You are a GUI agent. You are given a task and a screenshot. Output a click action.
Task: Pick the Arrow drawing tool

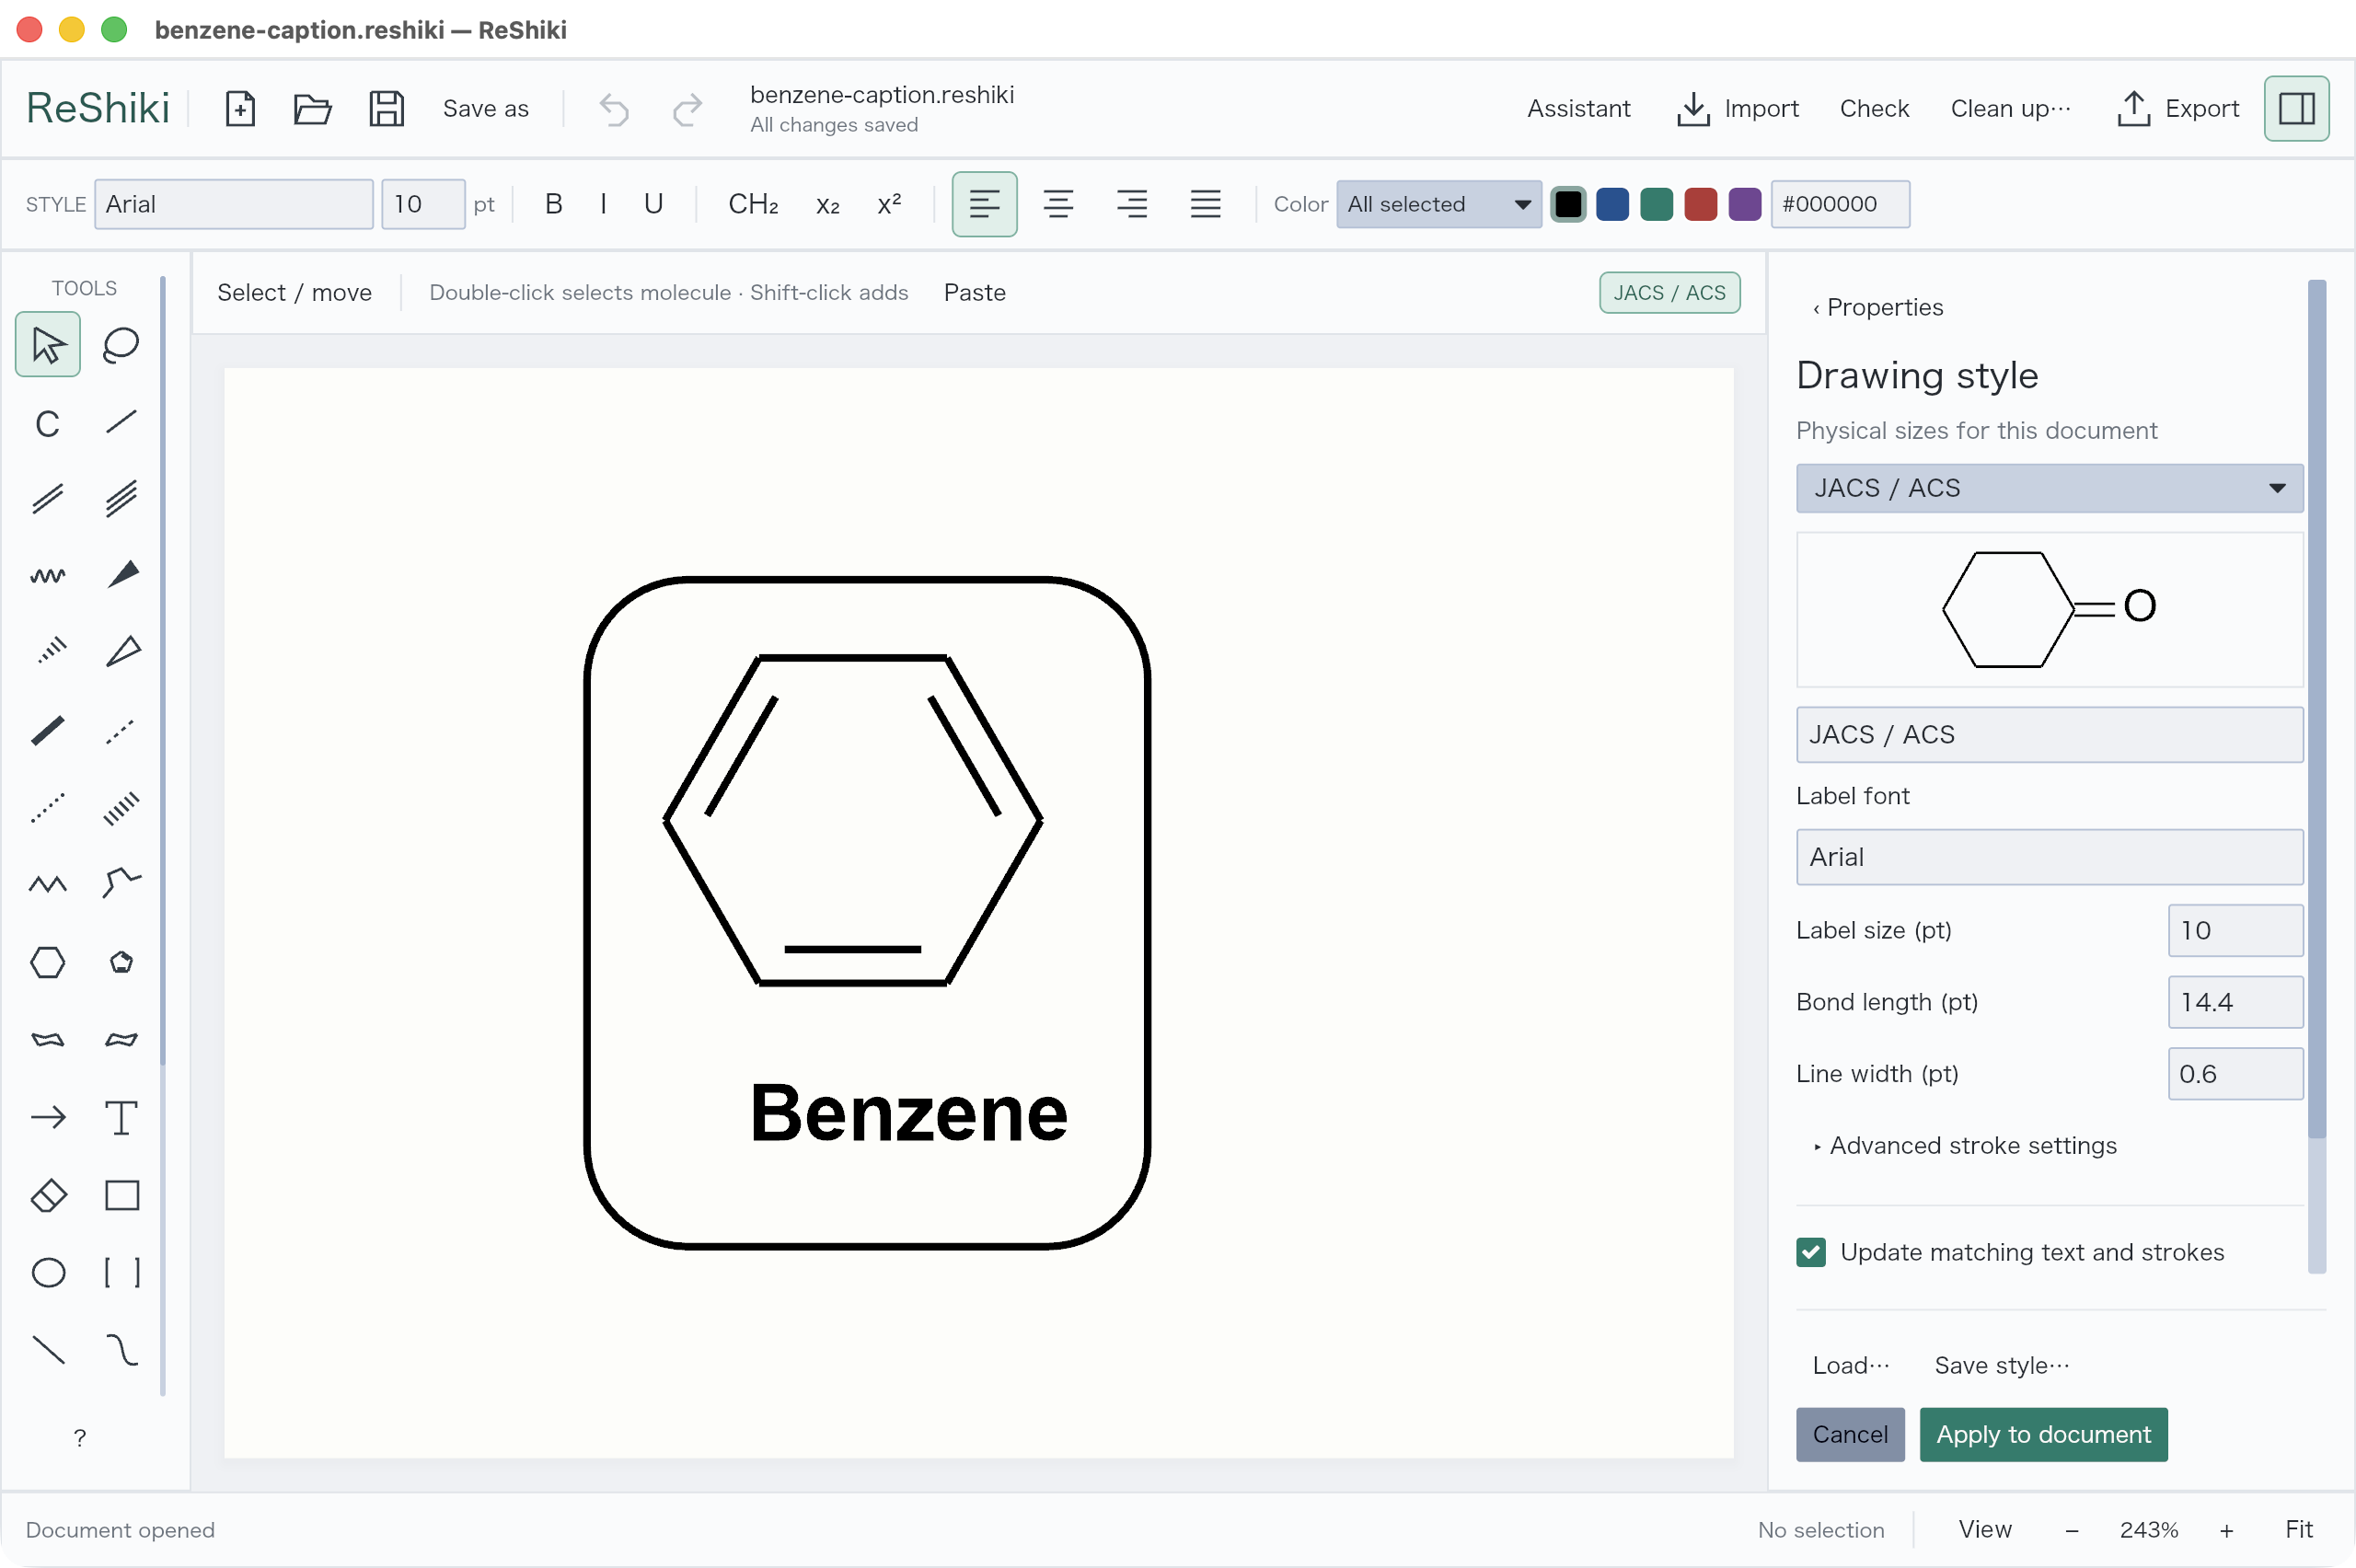(x=48, y=1117)
